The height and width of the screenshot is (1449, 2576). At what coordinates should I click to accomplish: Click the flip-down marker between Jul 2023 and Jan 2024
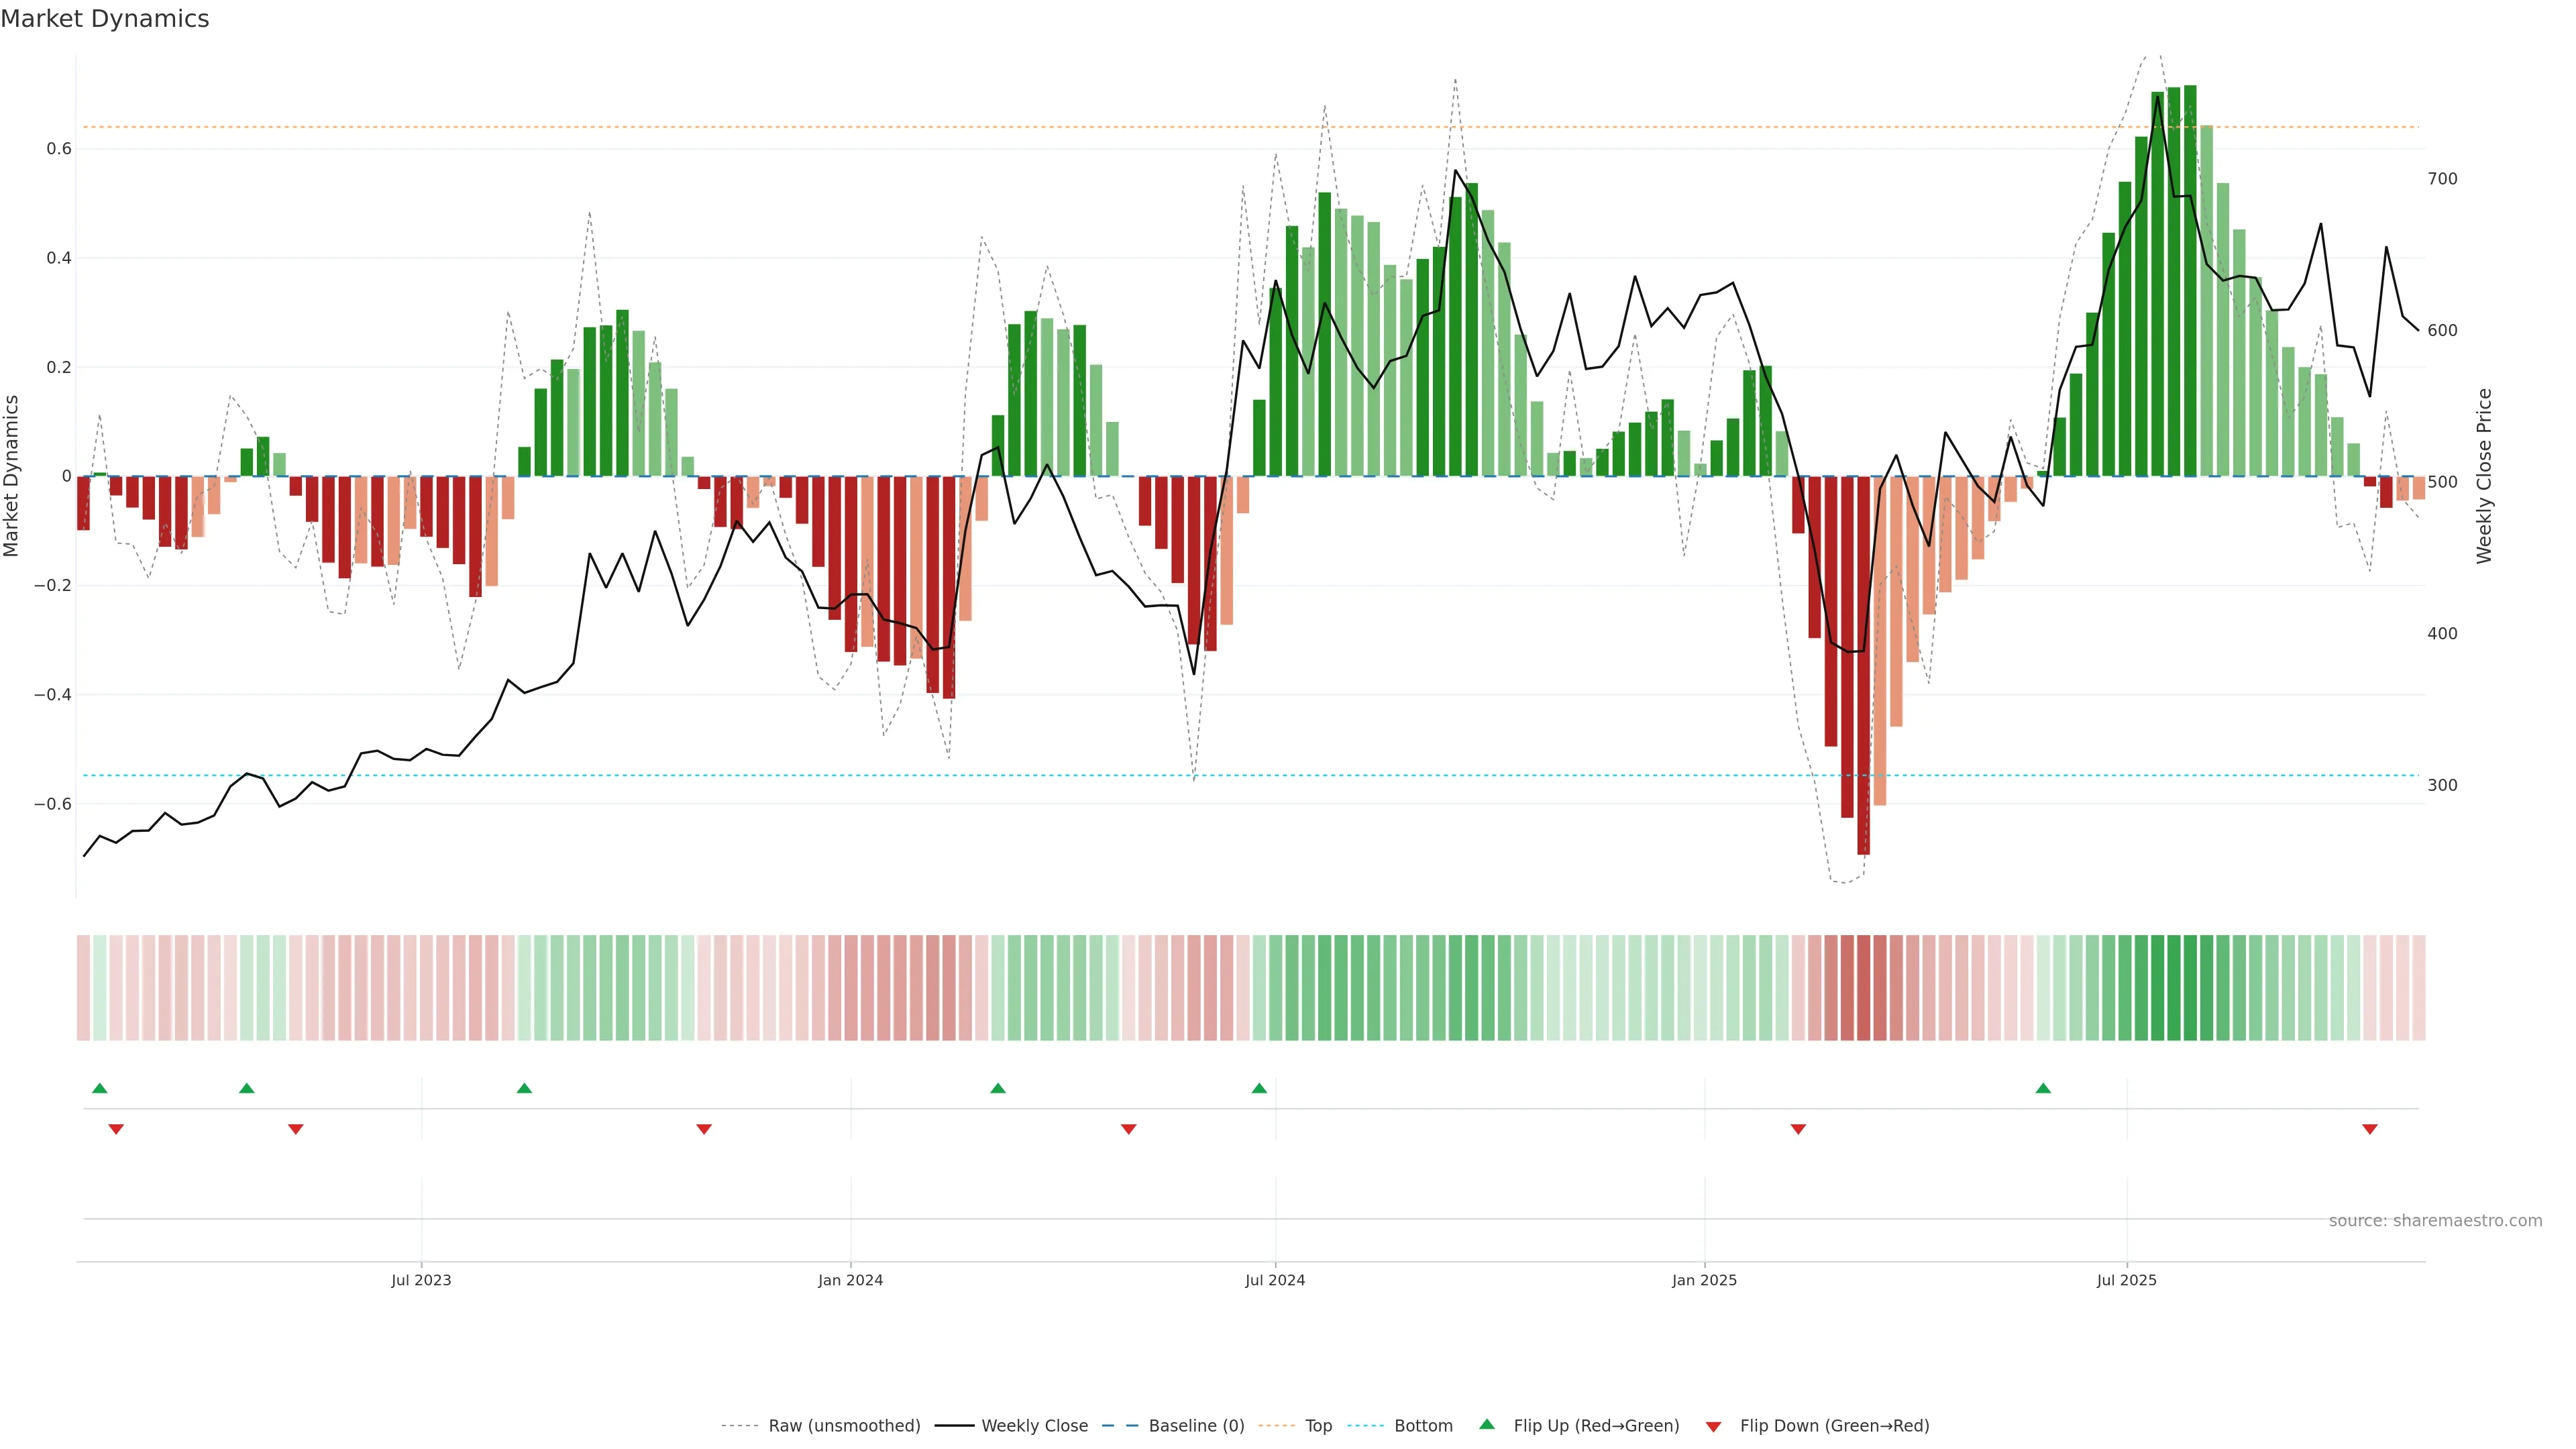click(x=704, y=1129)
